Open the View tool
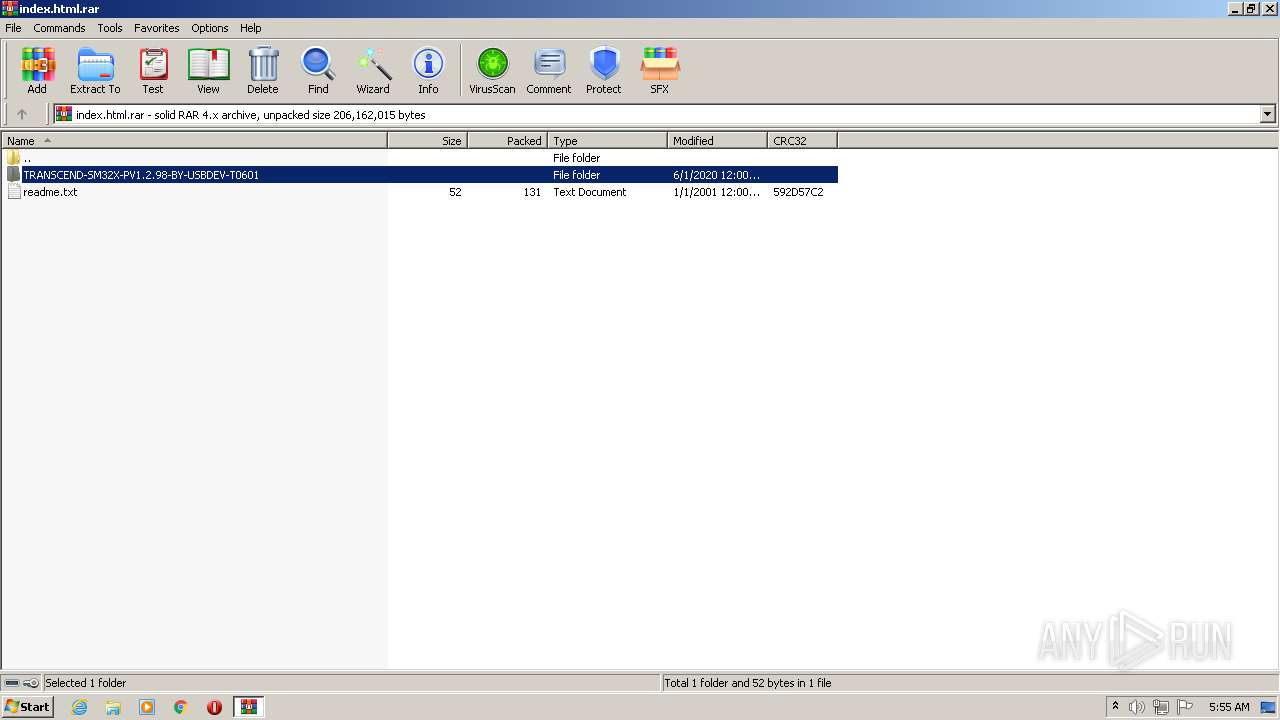This screenshot has height=720, width=1280. 208,70
